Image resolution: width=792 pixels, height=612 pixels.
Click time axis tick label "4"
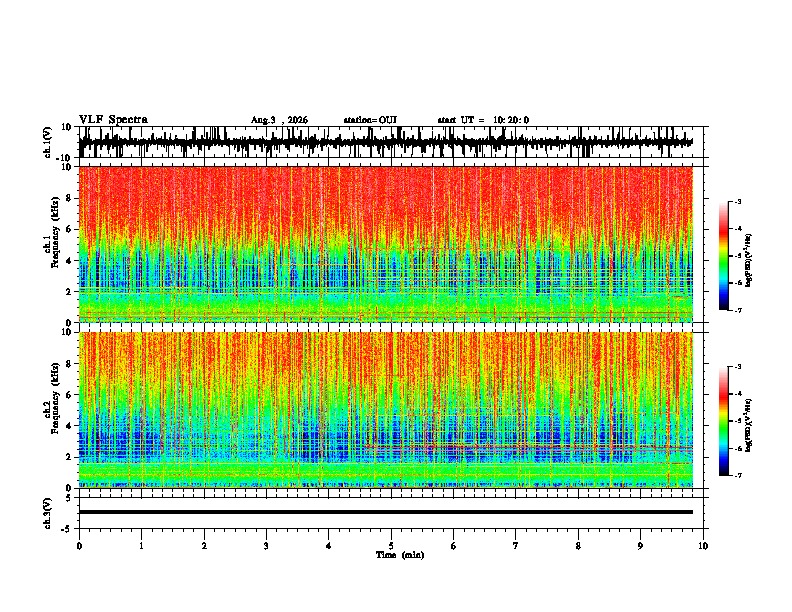329,546
